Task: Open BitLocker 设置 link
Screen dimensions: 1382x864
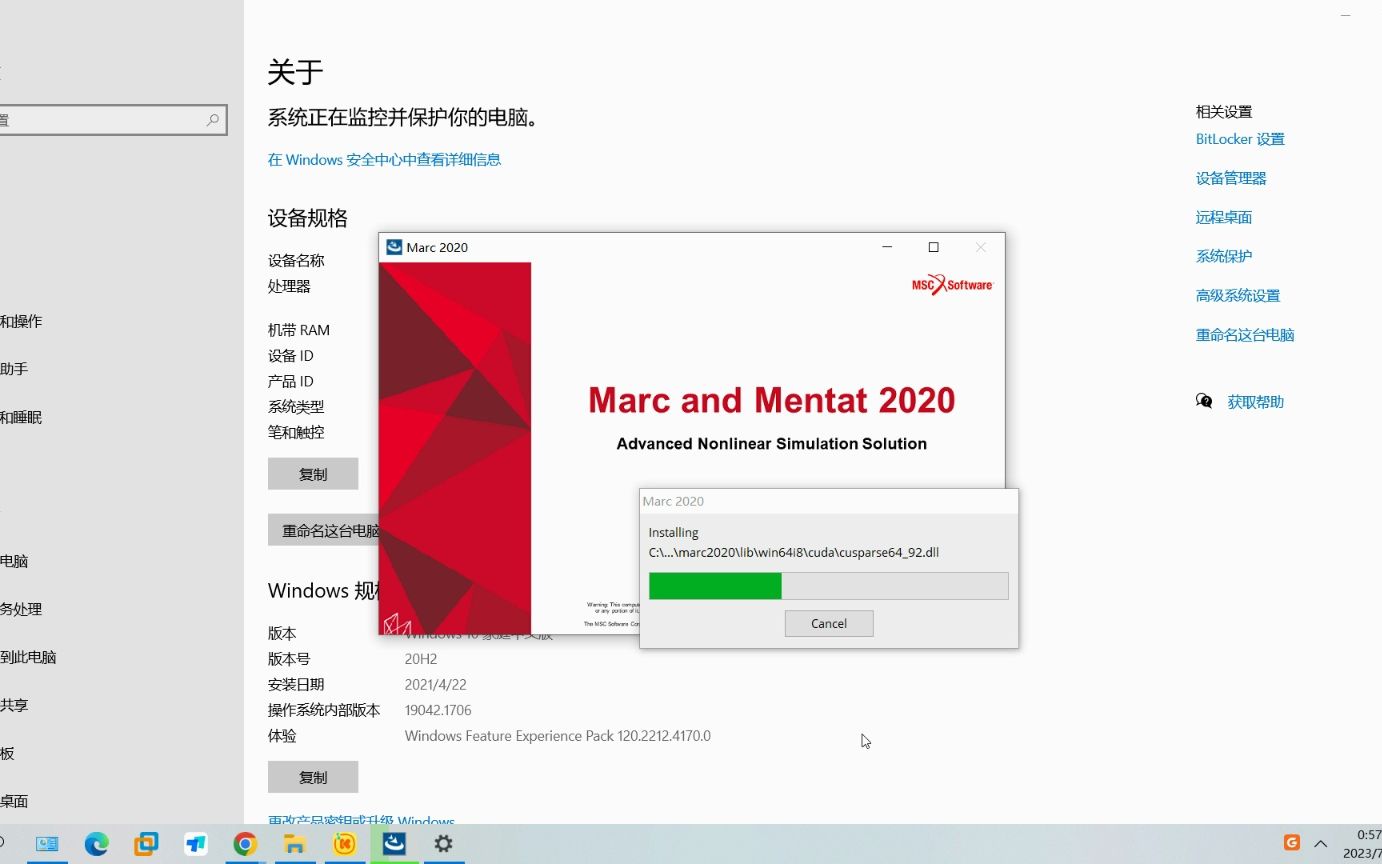Action: [x=1240, y=139]
